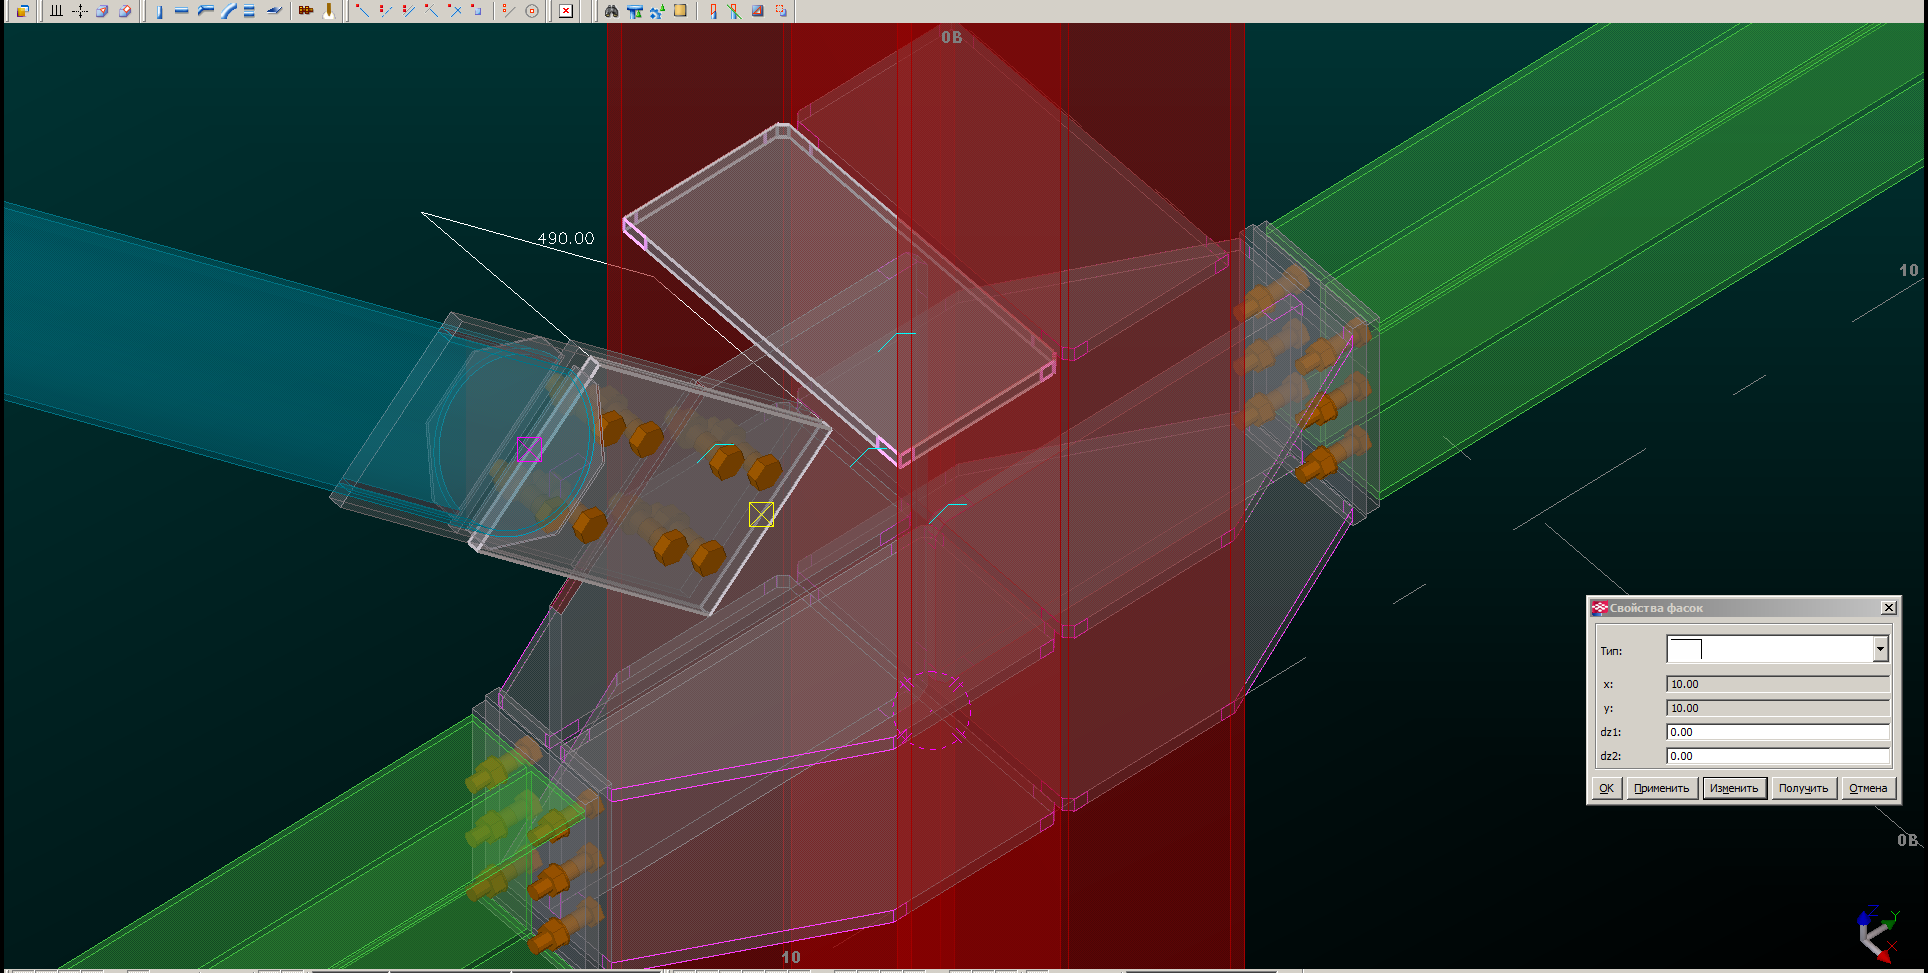Image resolution: width=1928 pixels, height=973 pixels.
Task: Select the yellow chamfer handle on plate
Action: click(761, 514)
